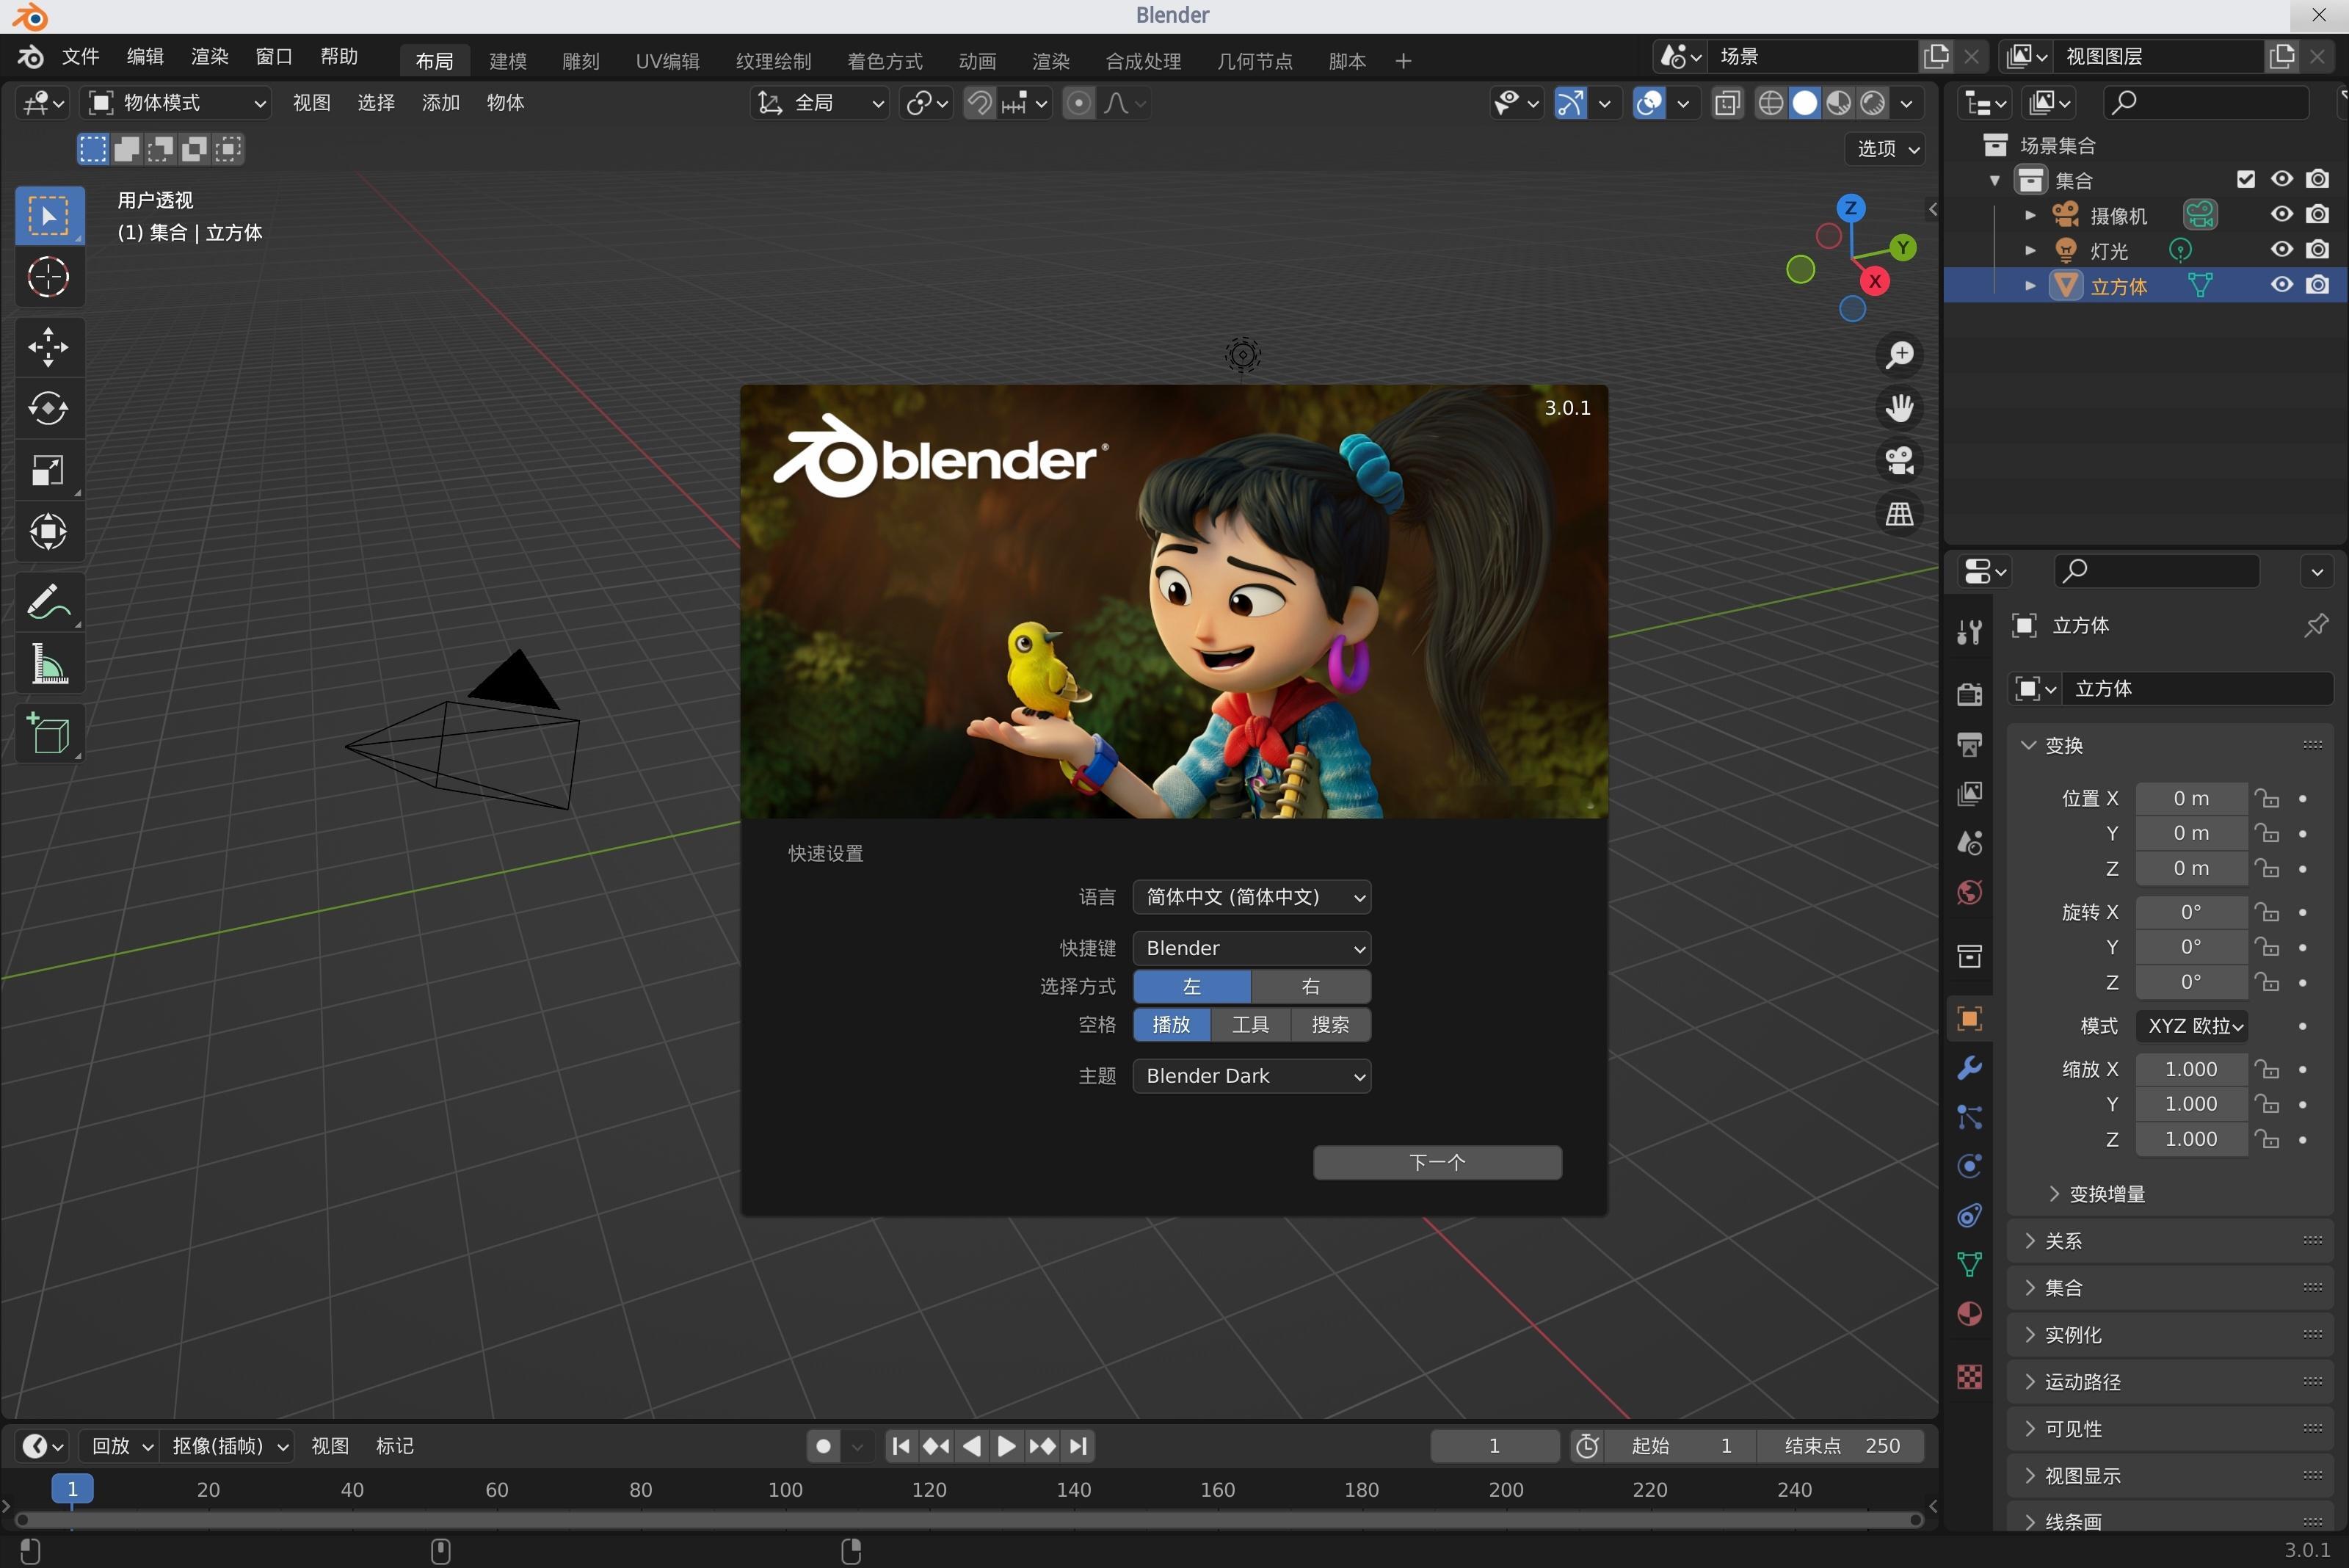Toggle X-ray display

(1727, 103)
